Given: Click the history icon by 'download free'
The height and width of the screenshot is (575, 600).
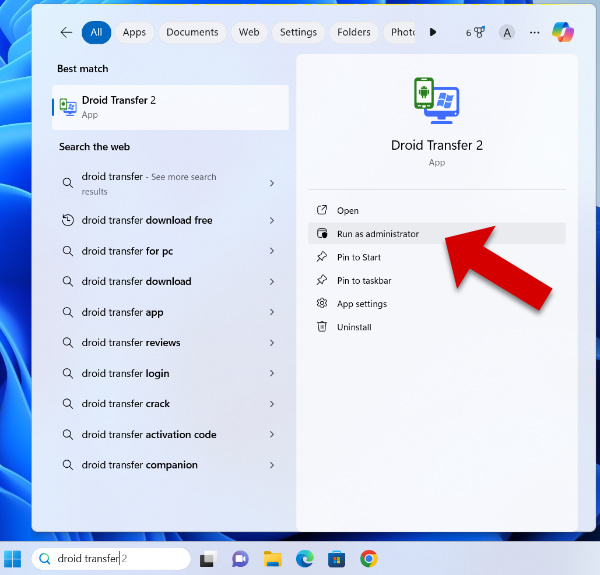Looking at the screenshot, I should 68,220.
